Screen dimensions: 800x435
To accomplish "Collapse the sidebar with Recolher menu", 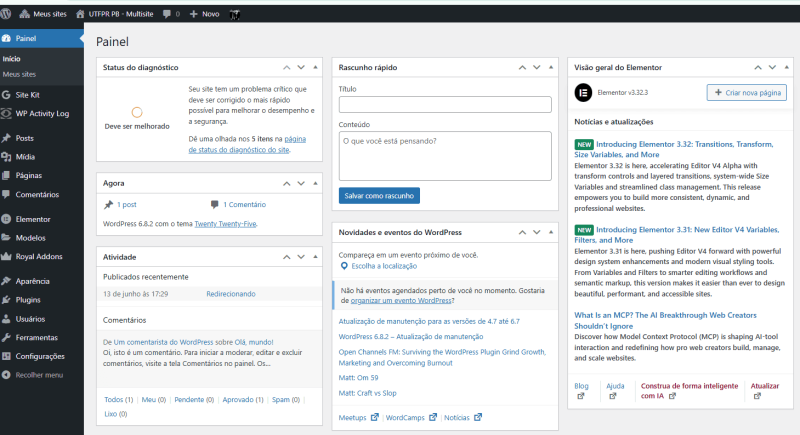I will point(38,375).
